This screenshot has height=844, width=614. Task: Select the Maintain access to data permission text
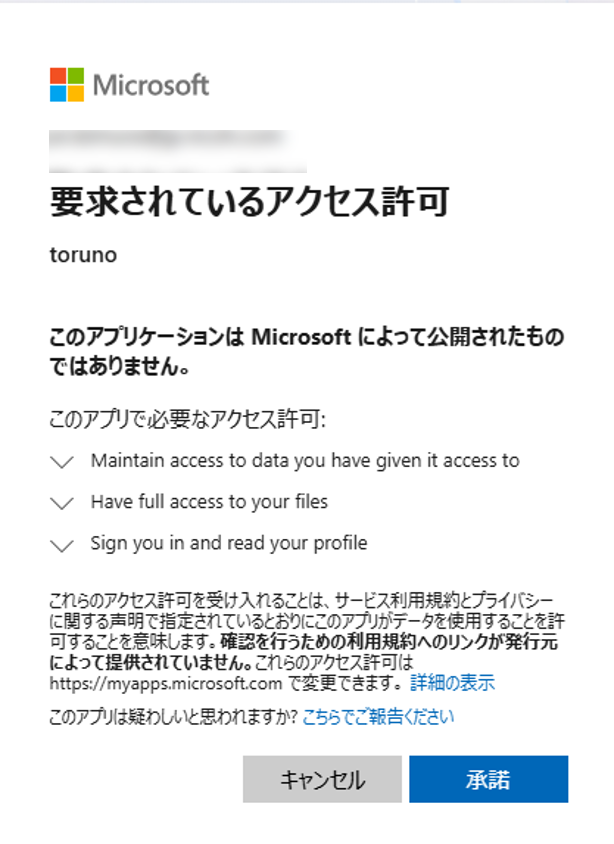coord(305,461)
